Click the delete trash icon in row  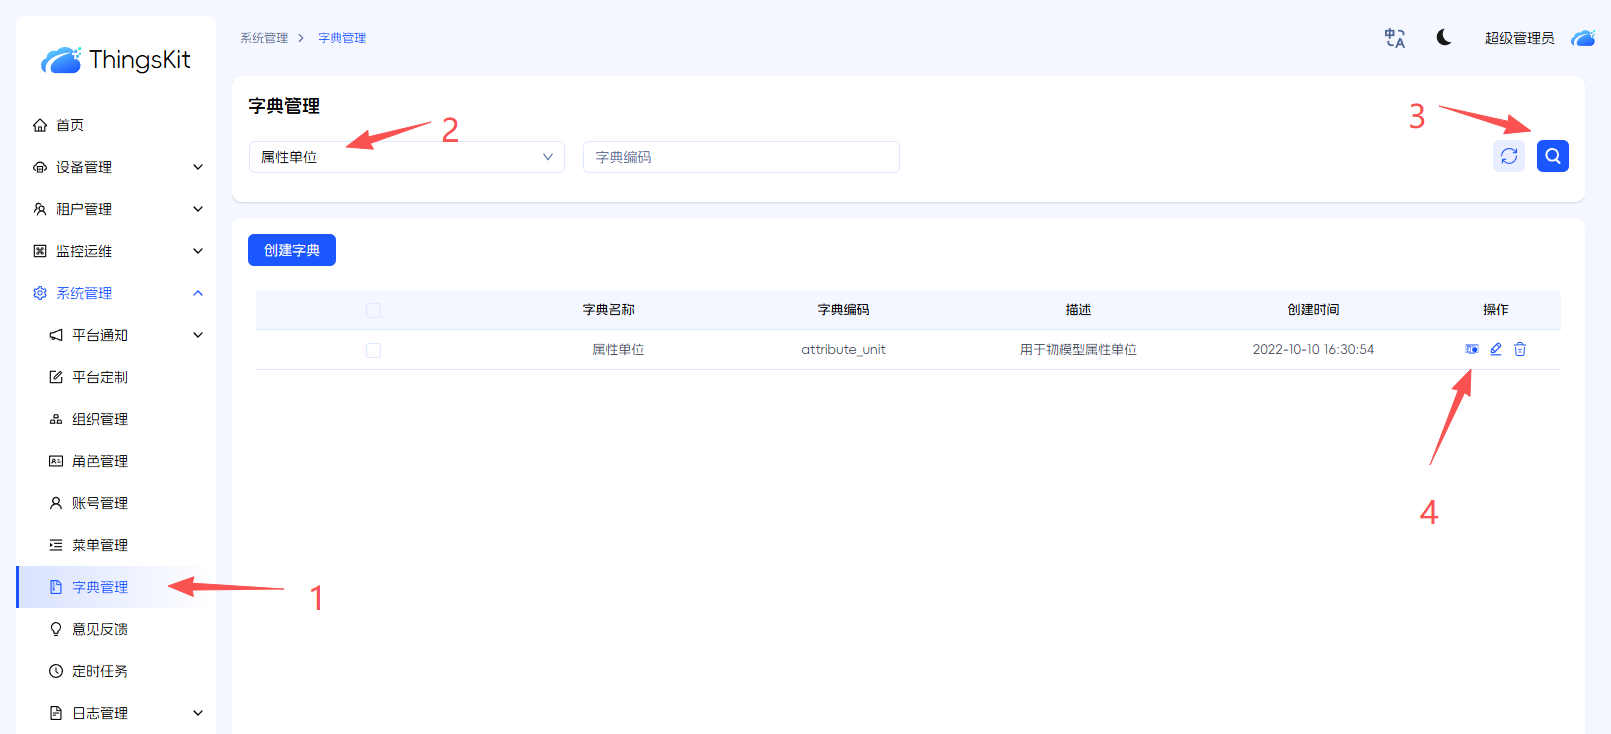1520,349
